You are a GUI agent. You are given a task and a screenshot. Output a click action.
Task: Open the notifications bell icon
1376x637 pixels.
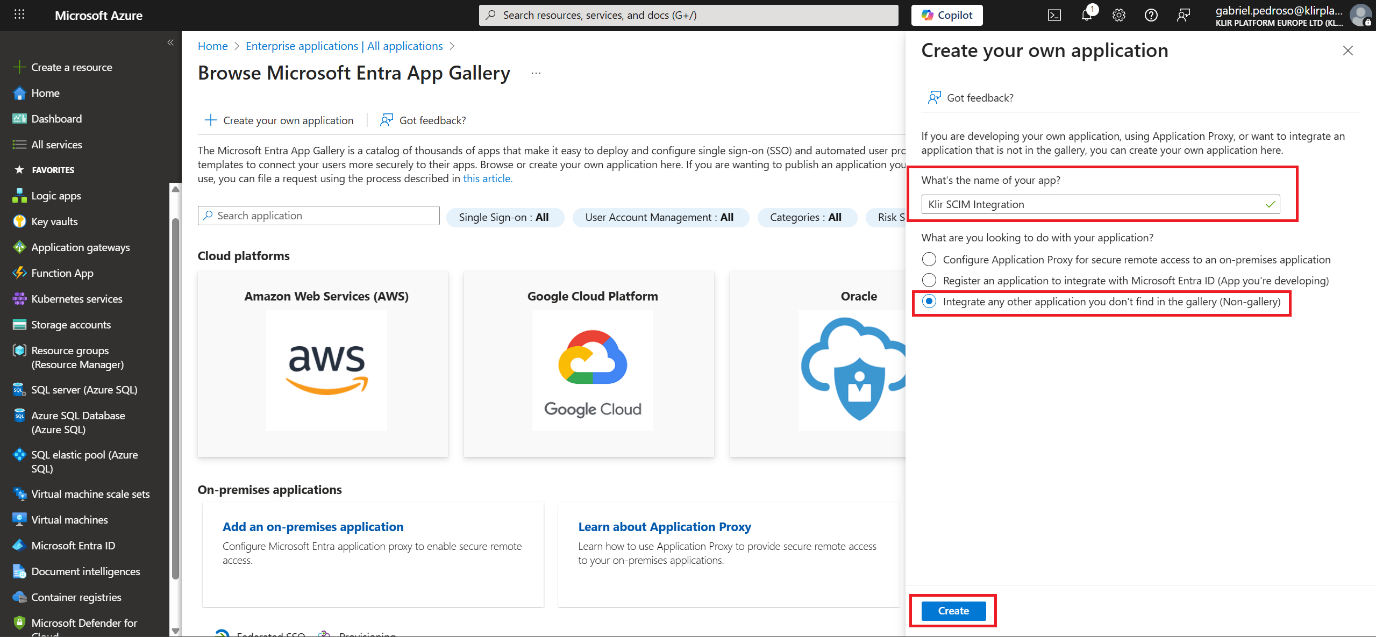[1087, 15]
